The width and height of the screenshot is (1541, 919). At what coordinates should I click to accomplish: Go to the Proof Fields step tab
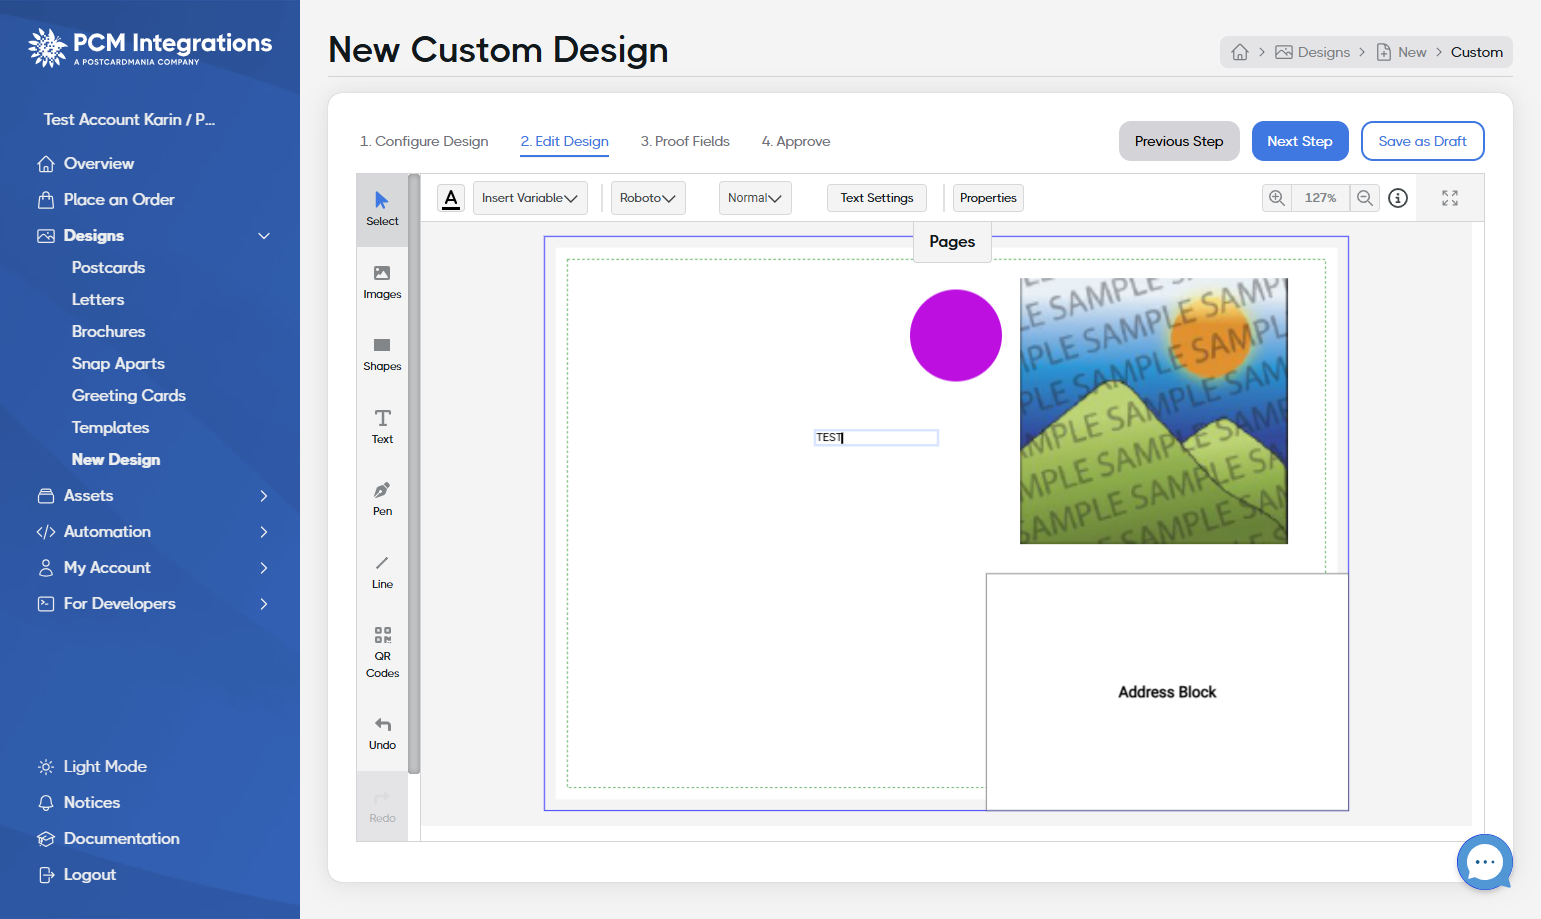point(685,141)
